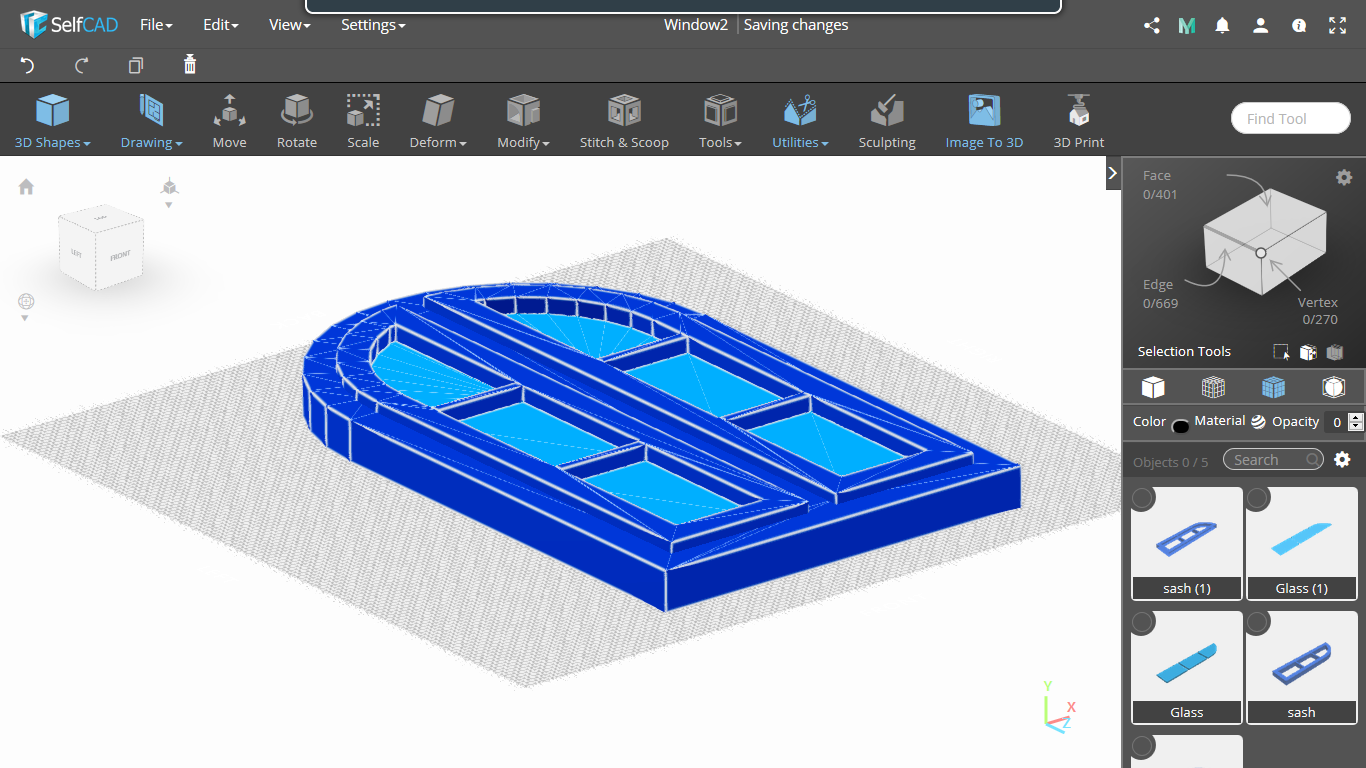Open the File menu
1366x768 pixels.
pos(156,25)
